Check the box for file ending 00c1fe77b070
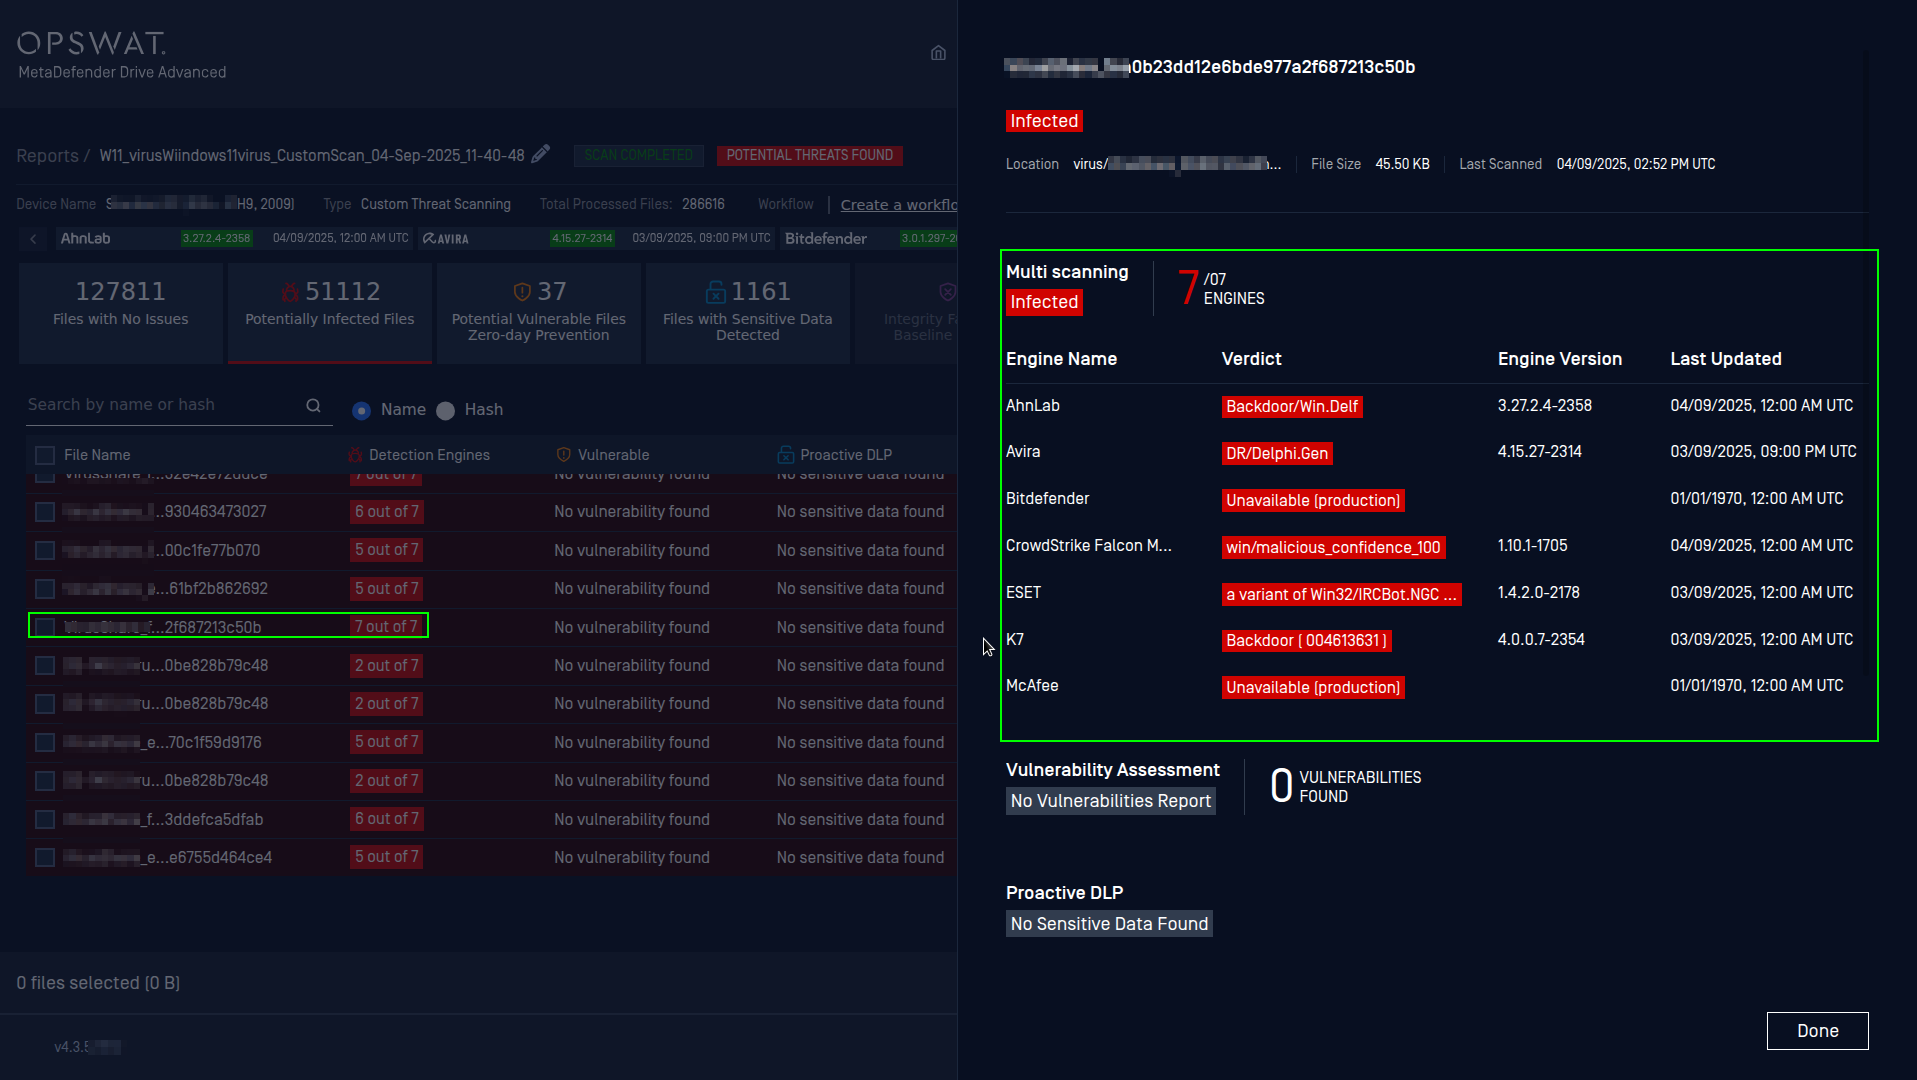This screenshot has width=1917, height=1080. (x=45, y=550)
